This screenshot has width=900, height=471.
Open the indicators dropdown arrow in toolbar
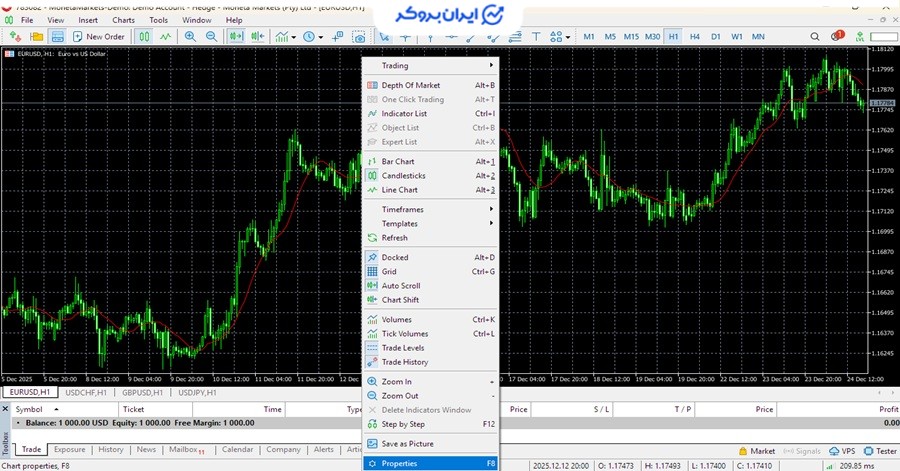296,37
